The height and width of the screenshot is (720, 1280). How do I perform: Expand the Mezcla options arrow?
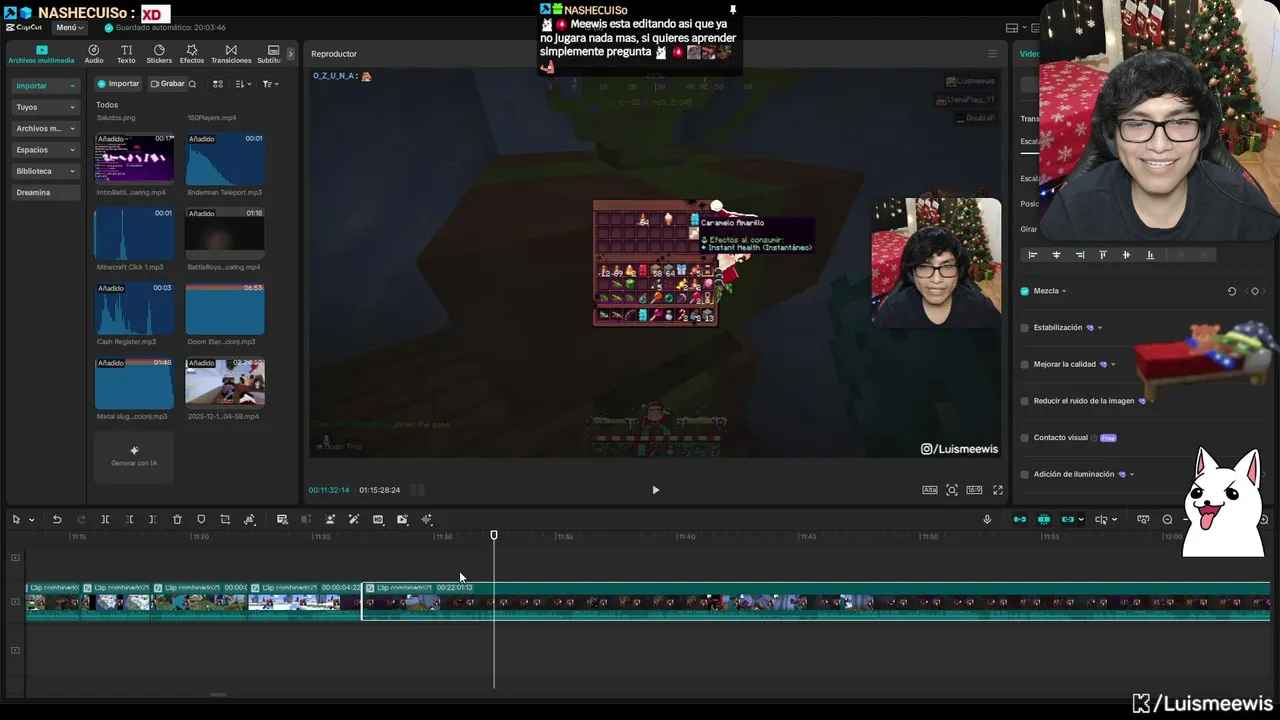tap(1064, 291)
